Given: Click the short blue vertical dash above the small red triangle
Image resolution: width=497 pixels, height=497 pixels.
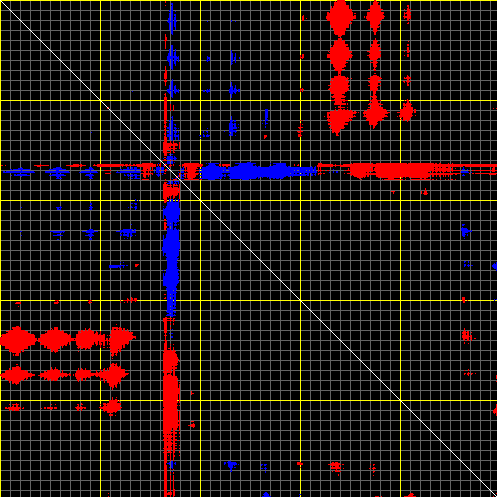Looking at the screenshot, I should click(x=266, y=118).
